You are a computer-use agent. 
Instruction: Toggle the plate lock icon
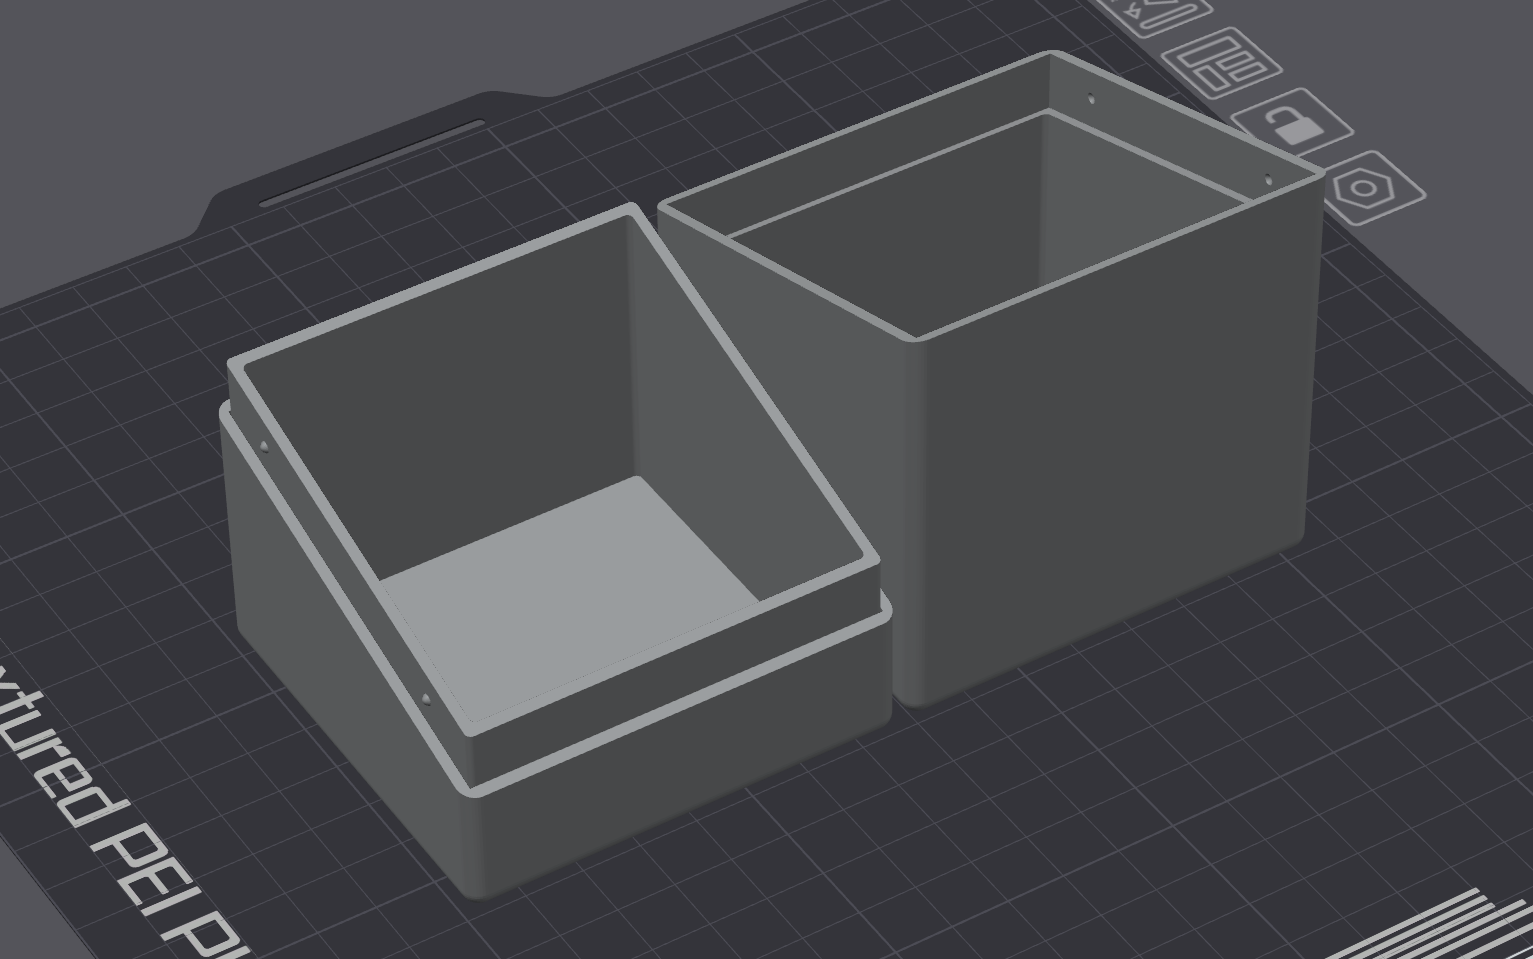coord(1292,125)
